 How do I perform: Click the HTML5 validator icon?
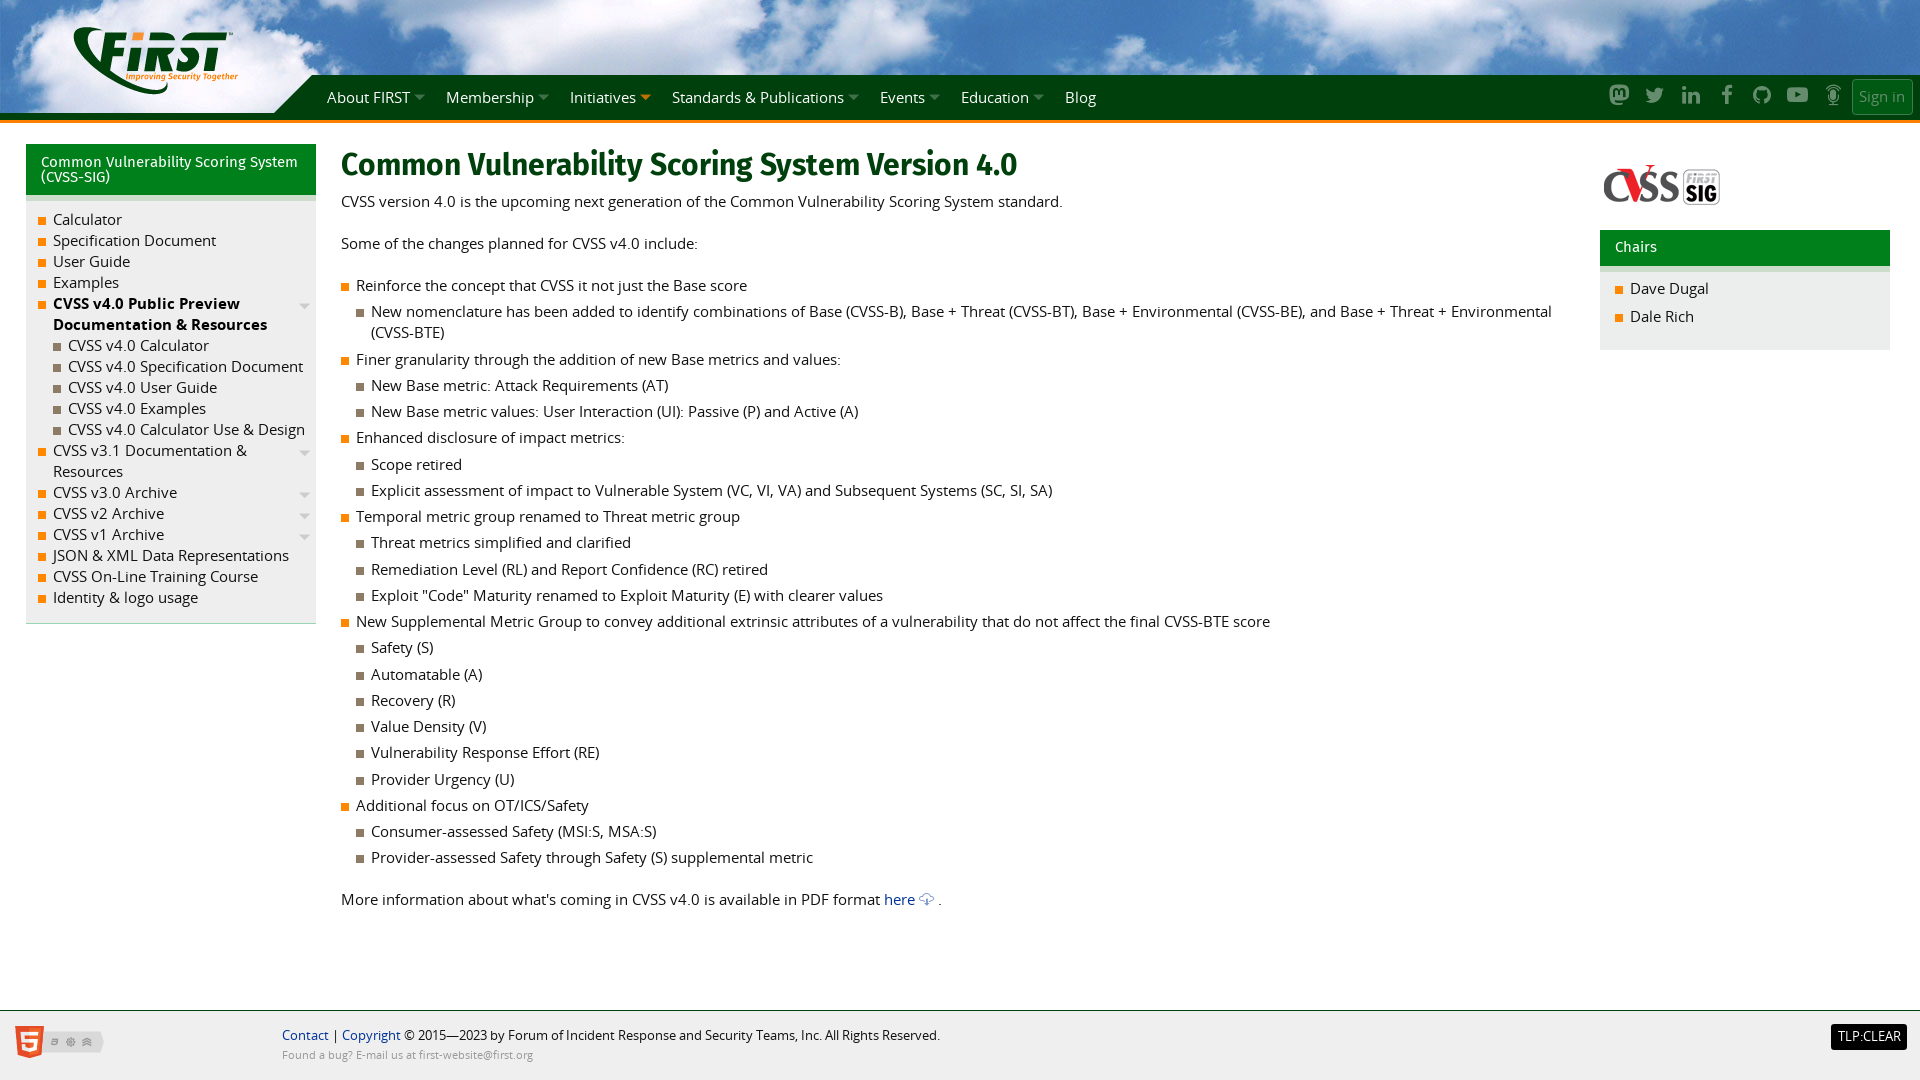pyautogui.click(x=28, y=1040)
